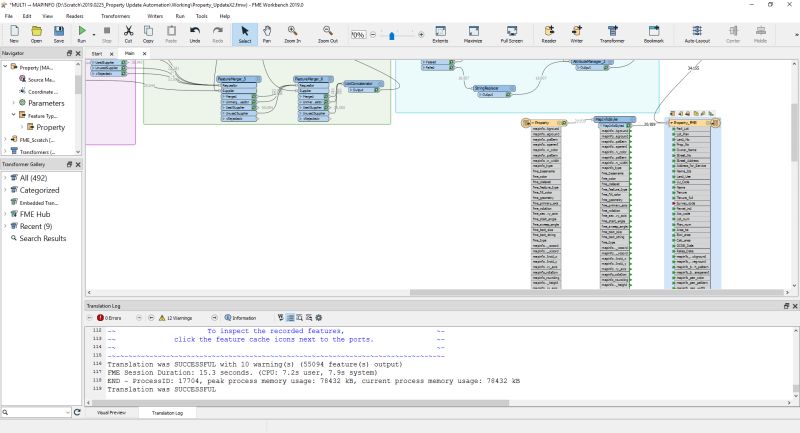This screenshot has width=800, height=433.
Task: Expand All (492) in Transformer Gallery
Action: (5, 177)
